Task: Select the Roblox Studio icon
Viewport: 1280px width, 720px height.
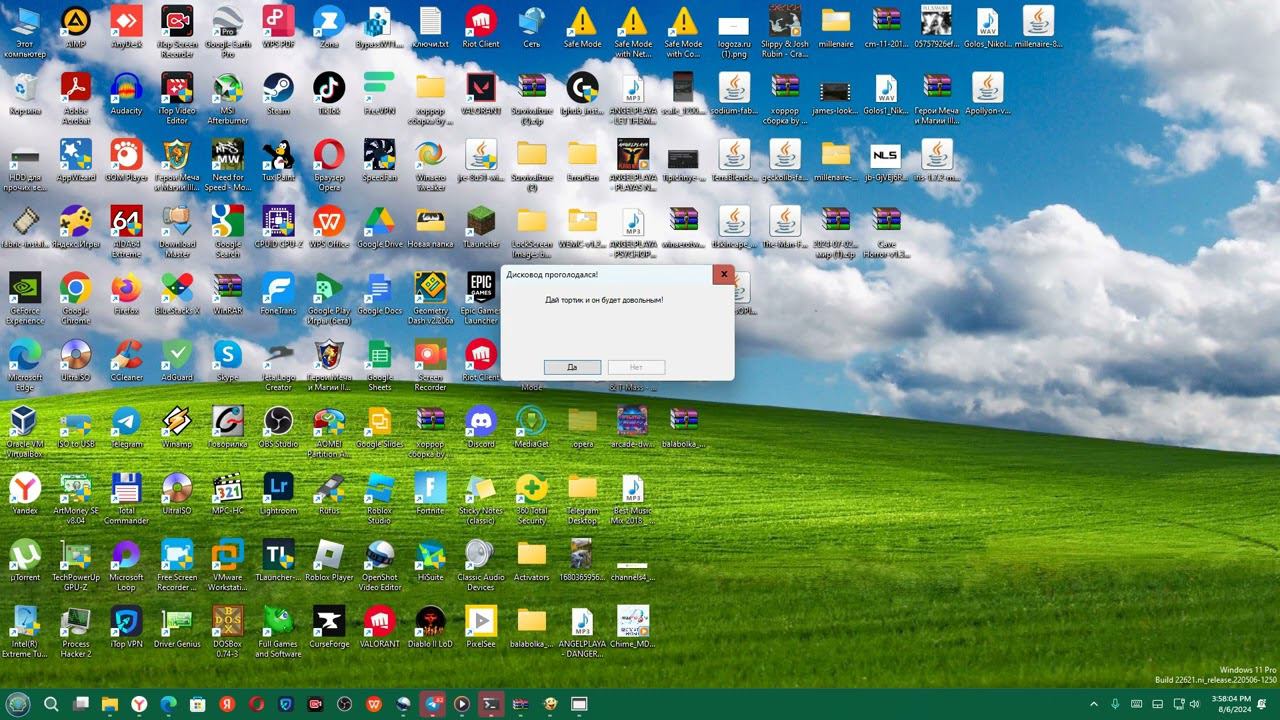Action: tap(380, 499)
